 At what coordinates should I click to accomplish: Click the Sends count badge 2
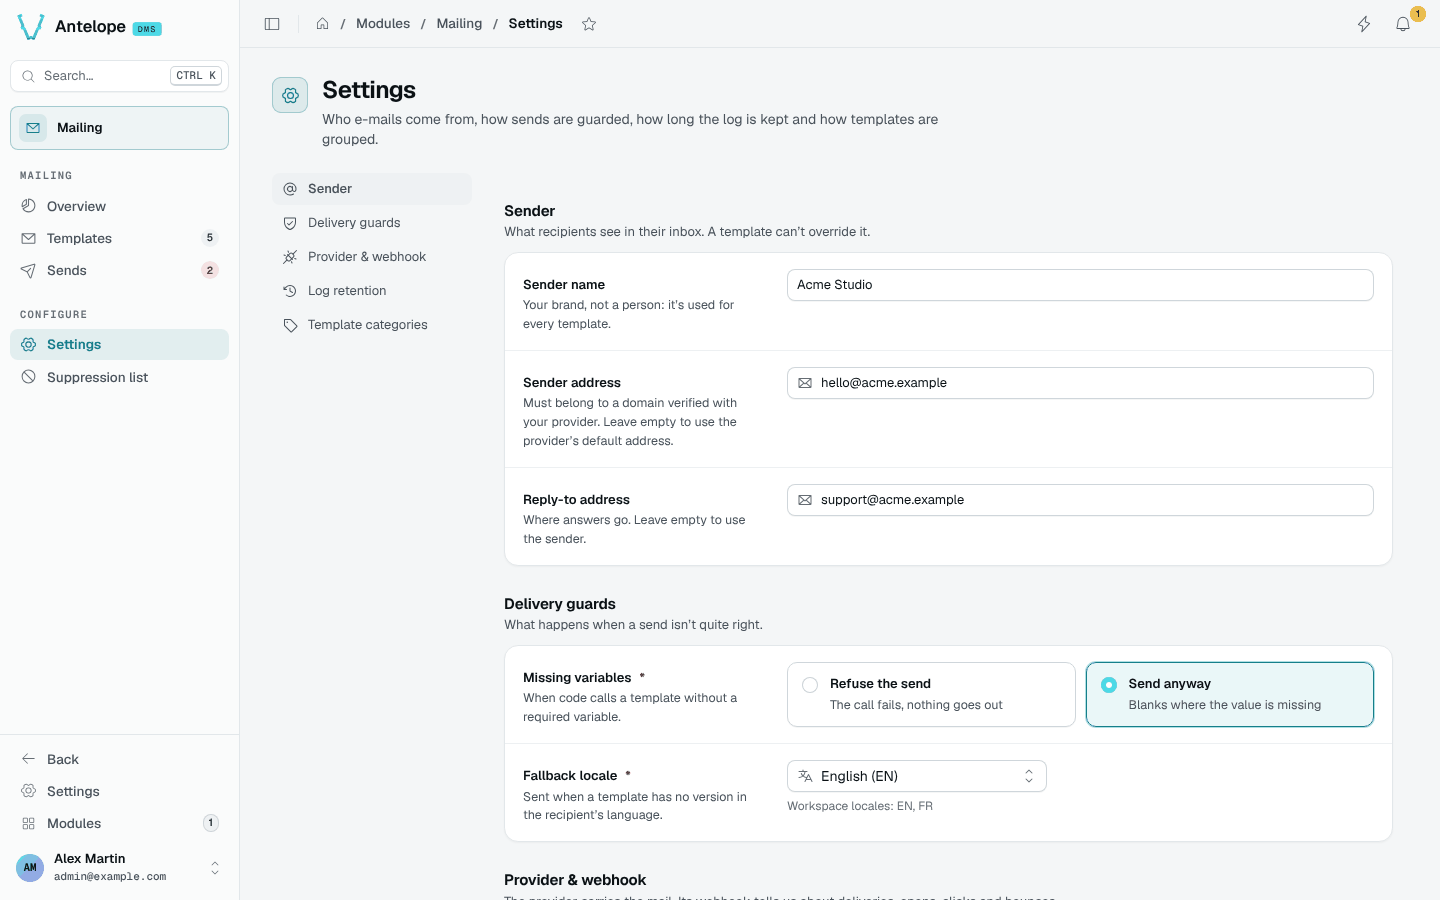point(210,270)
